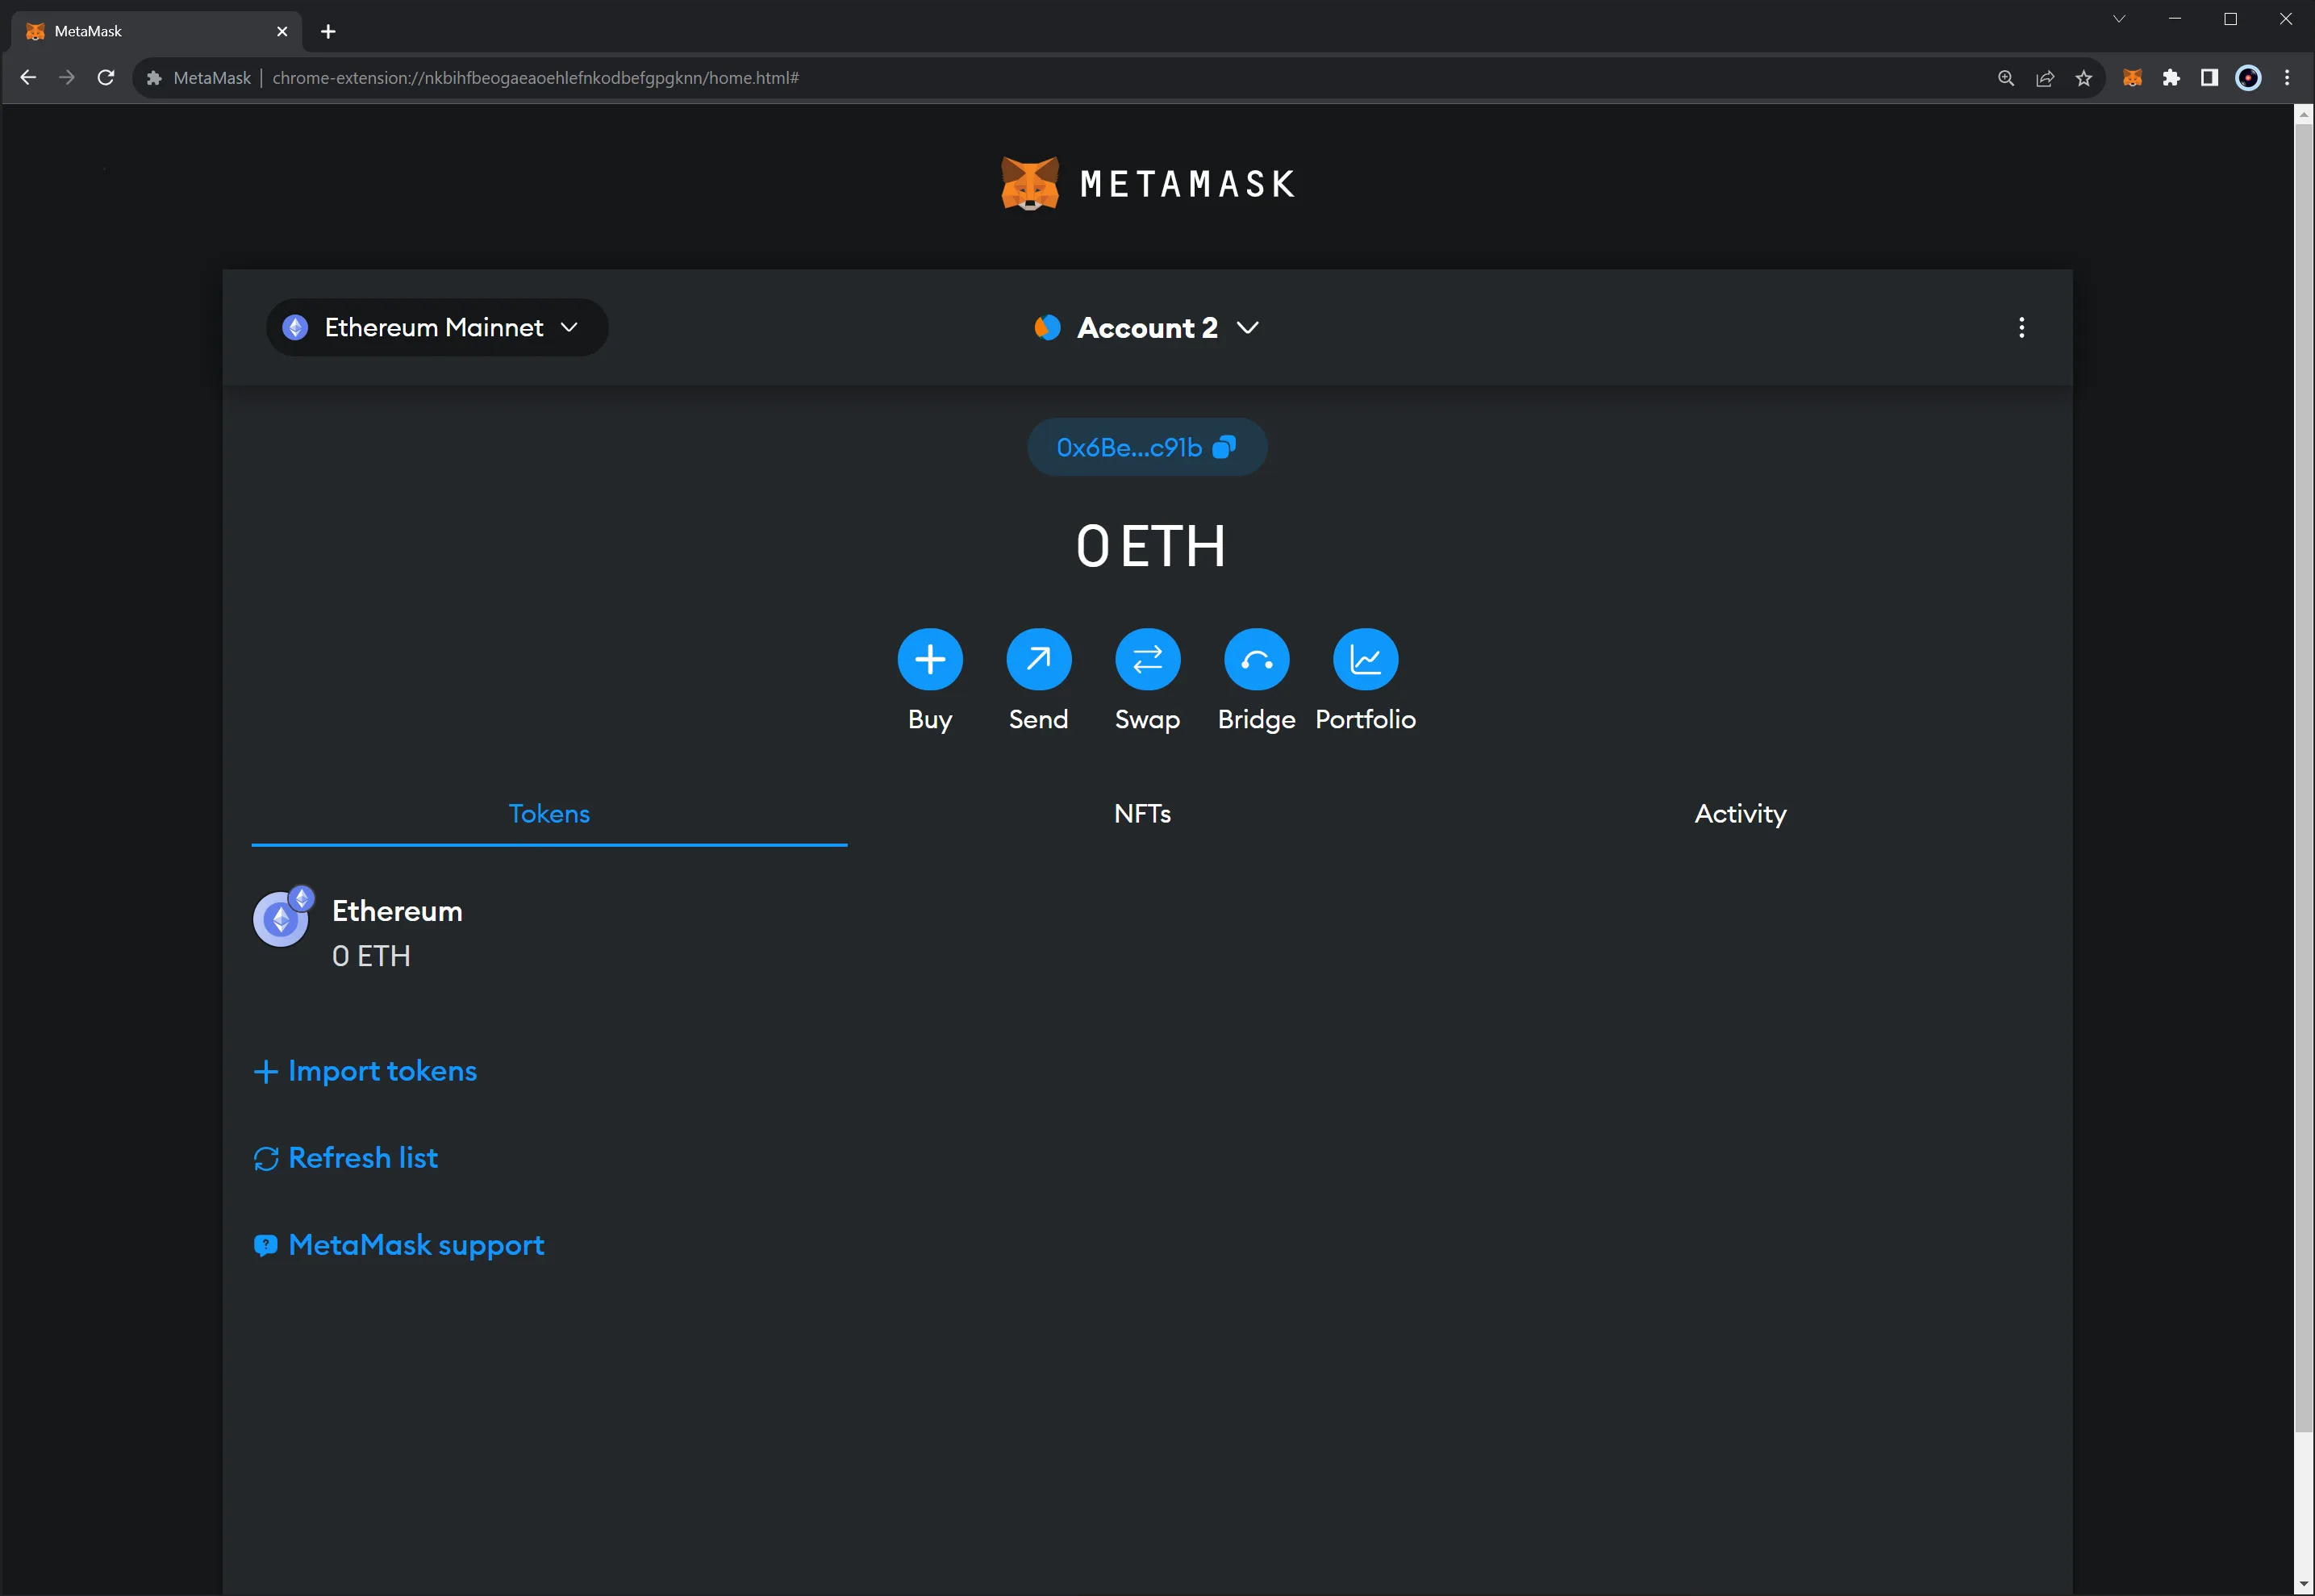Viewport: 2315px width, 1596px height.
Task: Click the browser forward arrow
Action: [67, 78]
